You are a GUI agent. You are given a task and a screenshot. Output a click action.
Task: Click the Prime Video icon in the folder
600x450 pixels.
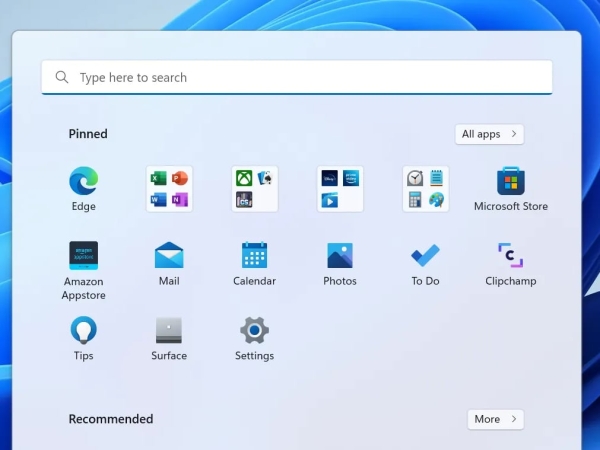[x=351, y=178]
